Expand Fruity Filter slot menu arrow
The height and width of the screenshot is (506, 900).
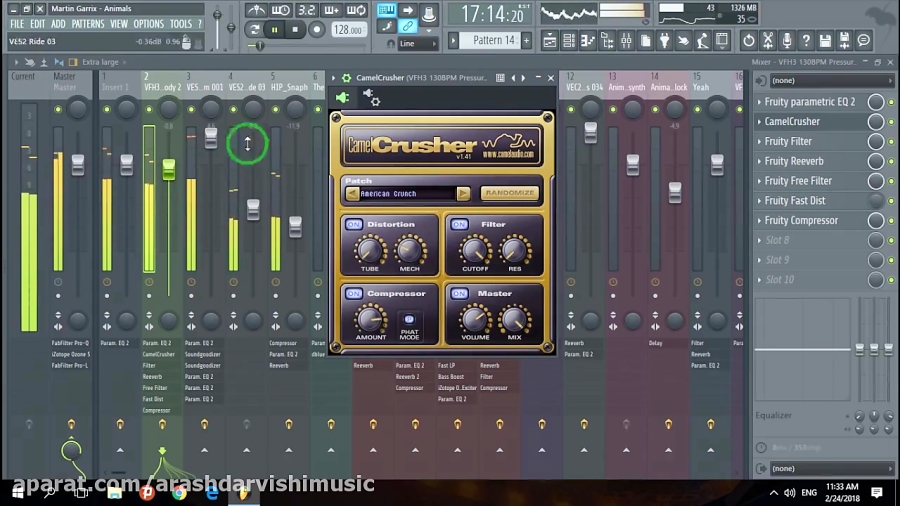[x=759, y=141]
